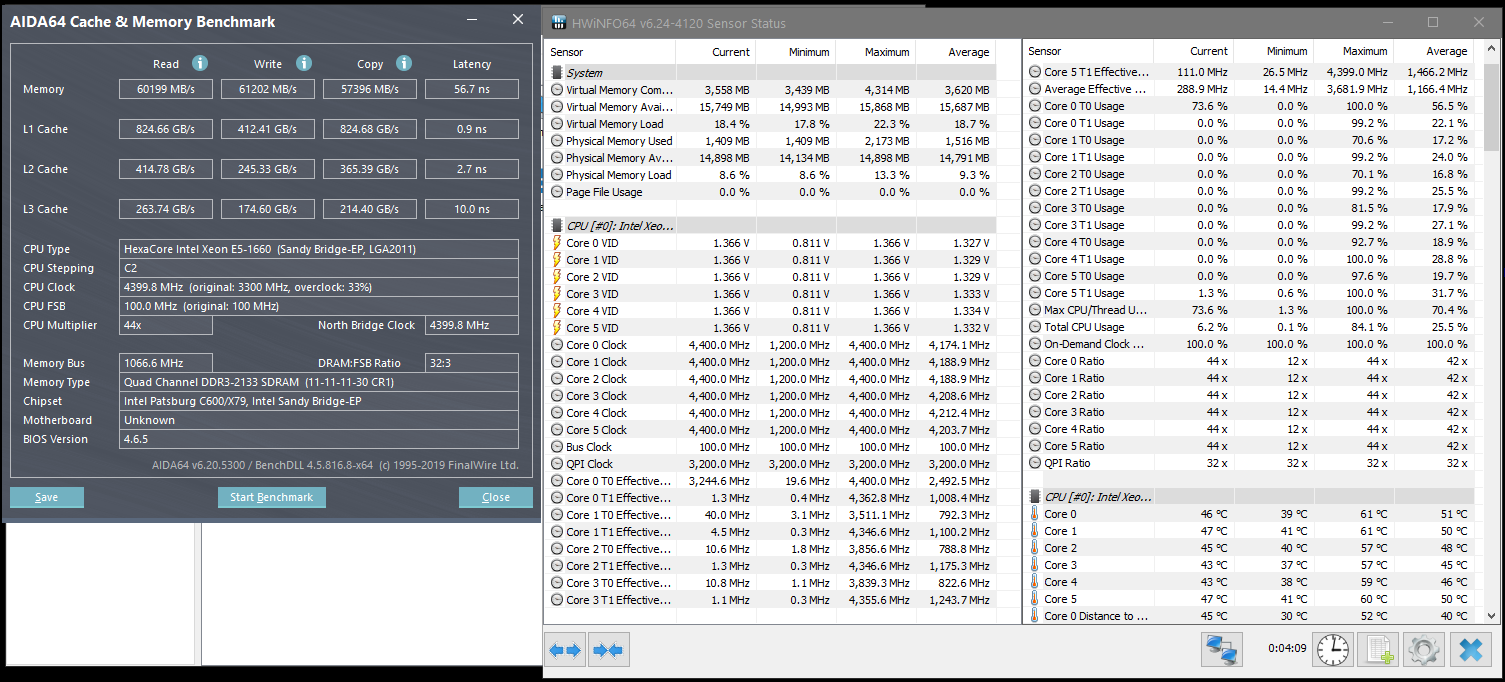Select the Page File Usage row
This screenshot has height=682, width=1505.
coord(771,192)
